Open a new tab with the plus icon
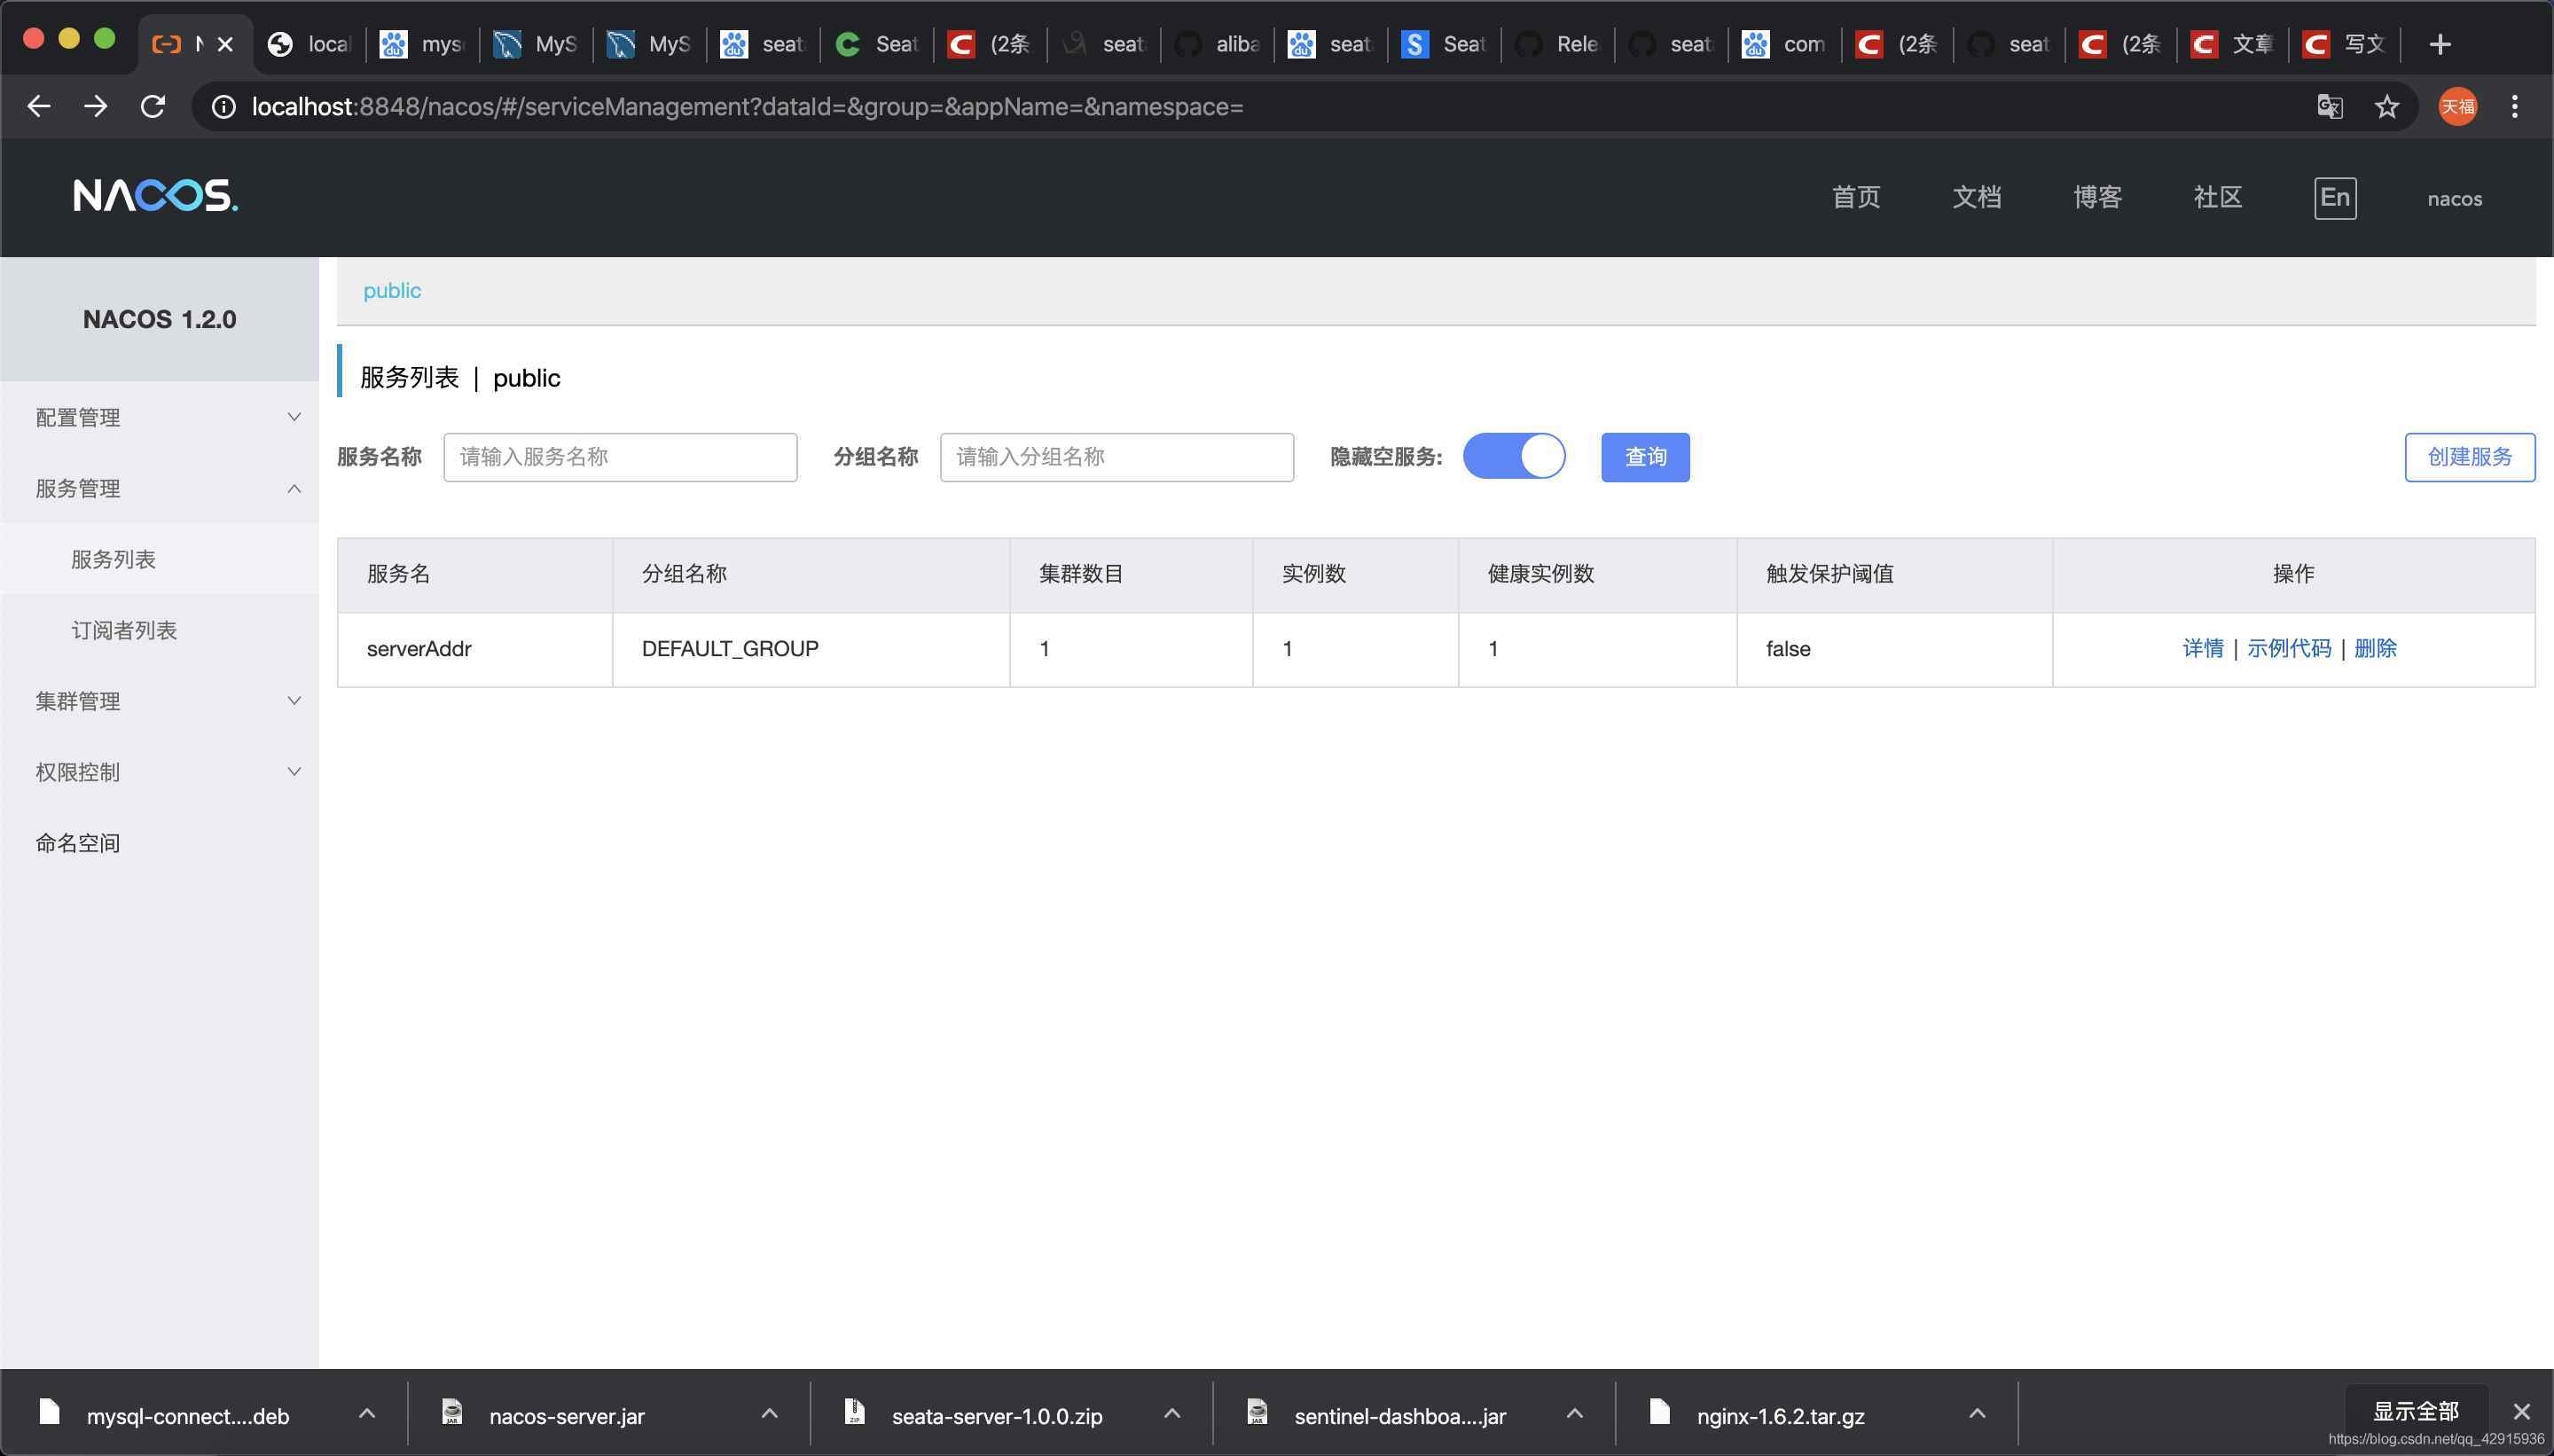The width and height of the screenshot is (2554, 1456). (x=2440, y=44)
